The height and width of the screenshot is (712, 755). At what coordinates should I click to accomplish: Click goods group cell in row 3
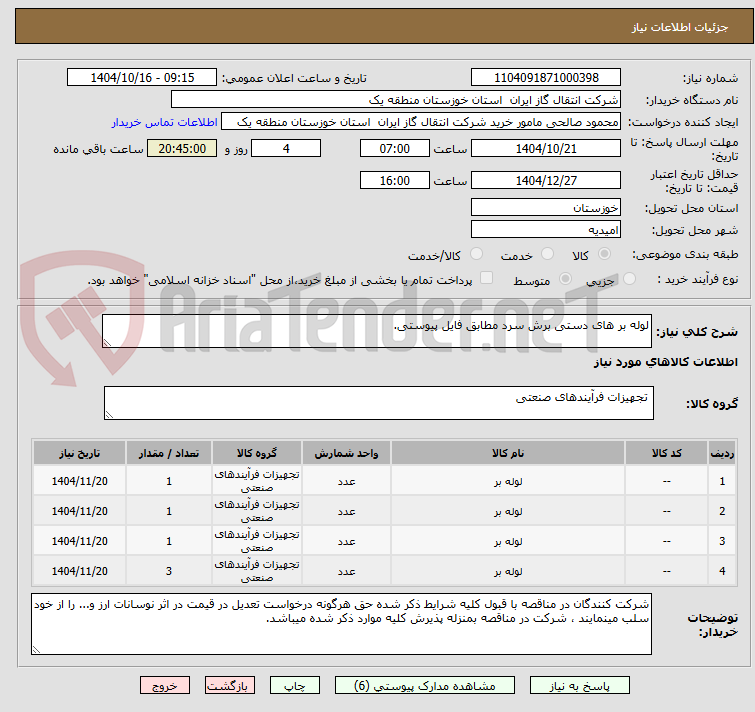[257, 541]
